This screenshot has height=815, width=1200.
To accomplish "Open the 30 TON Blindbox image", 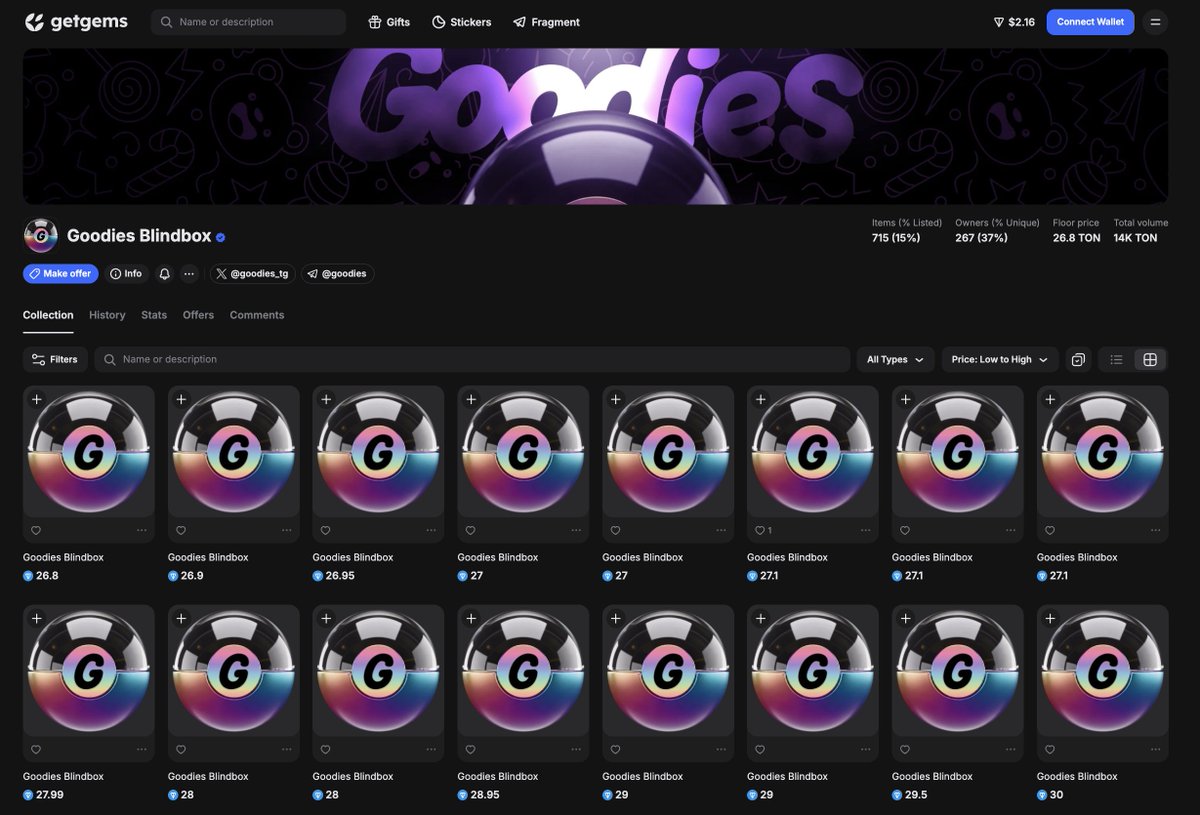I will click(x=1103, y=671).
